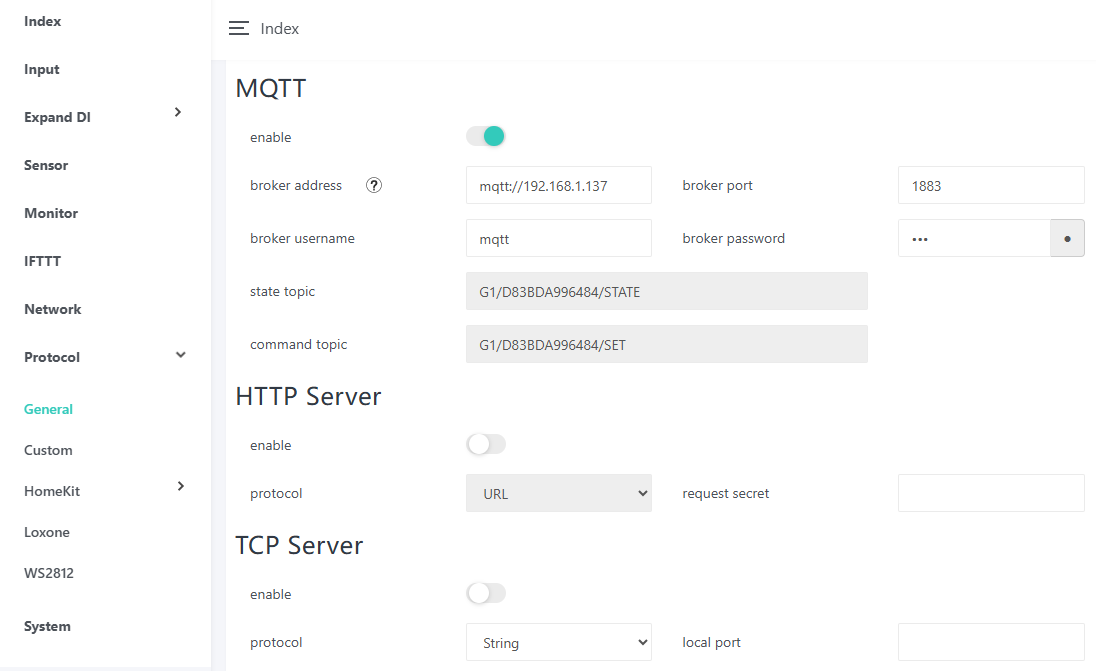Image resolution: width=1096 pixels, height=671 pixels.
Task: Open the Loxone protocol page
Action: click(x=47, y=532)
